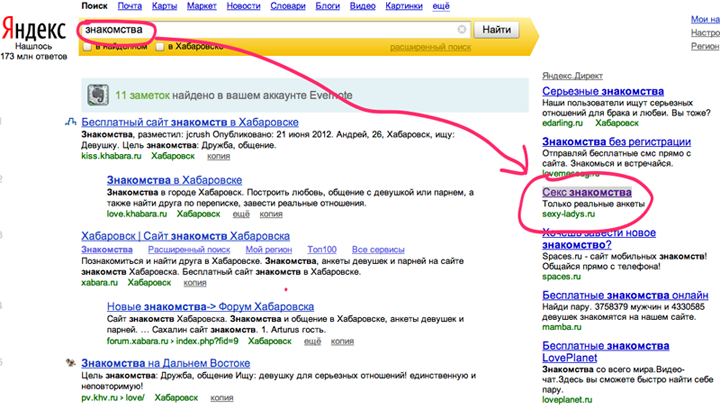Open 'Бесплатный сайт знакомств в Хабаровске' result
Screen dimensions: 720x410
point(190,122)
